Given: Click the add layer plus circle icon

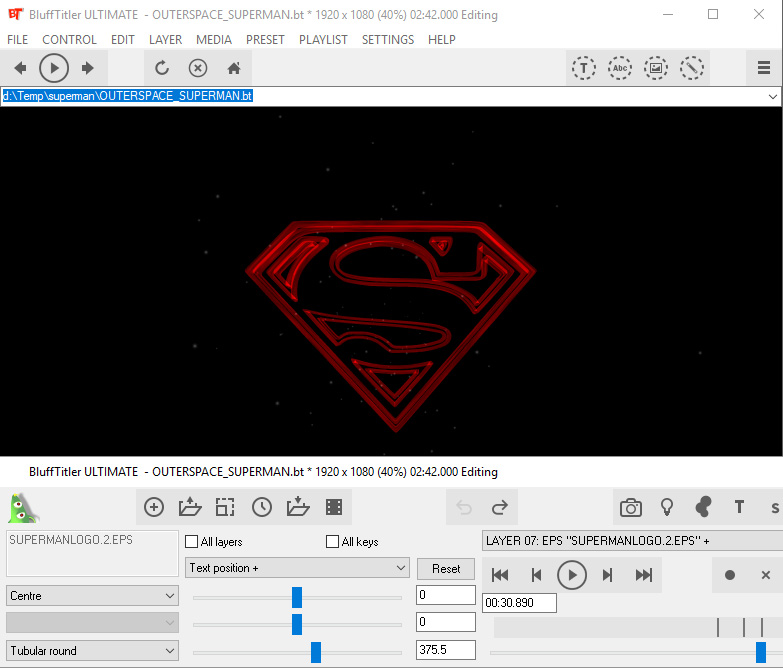Looking at the screenshot, I should click(154, 507).
